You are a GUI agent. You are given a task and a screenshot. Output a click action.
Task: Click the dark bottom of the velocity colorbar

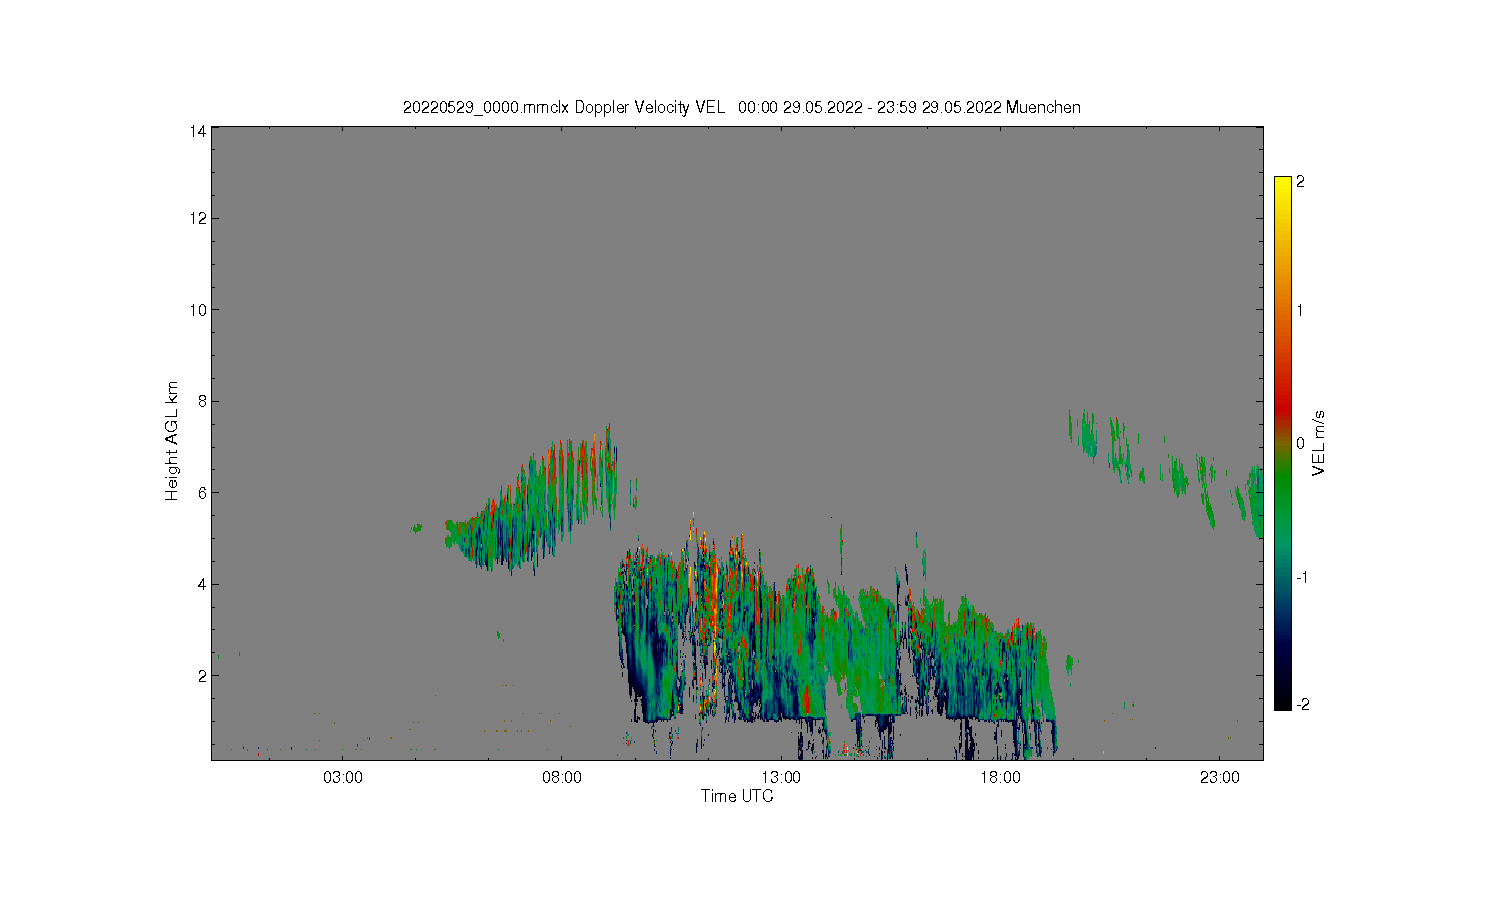pyautogui.click(x=1282, y=695)
